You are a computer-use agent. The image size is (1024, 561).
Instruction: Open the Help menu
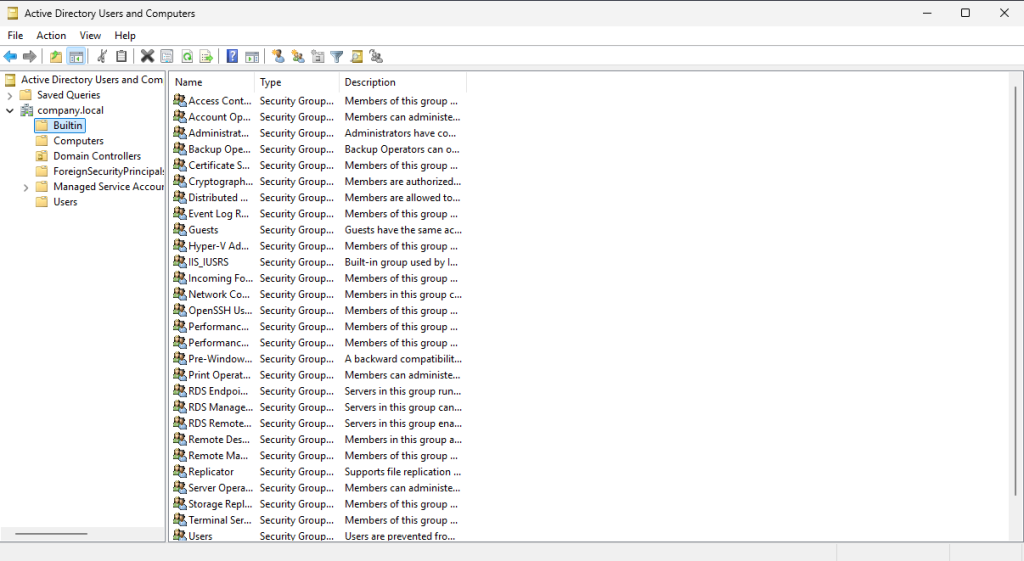click(125, 35)
